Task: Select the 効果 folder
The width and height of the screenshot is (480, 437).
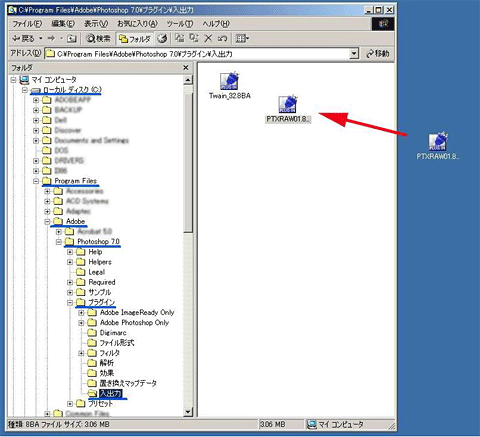Action: 107,373
